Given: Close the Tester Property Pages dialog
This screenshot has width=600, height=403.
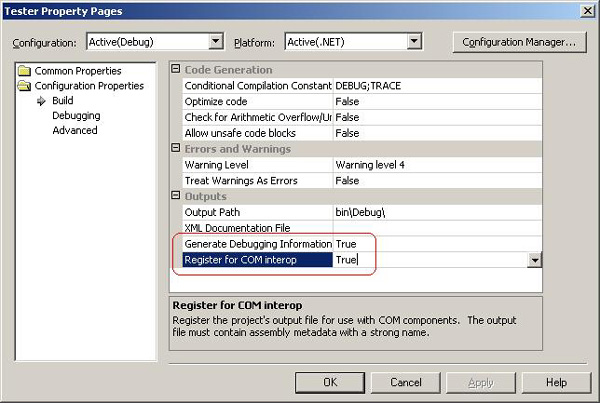Looking at the screenshot, I should 587,11.
